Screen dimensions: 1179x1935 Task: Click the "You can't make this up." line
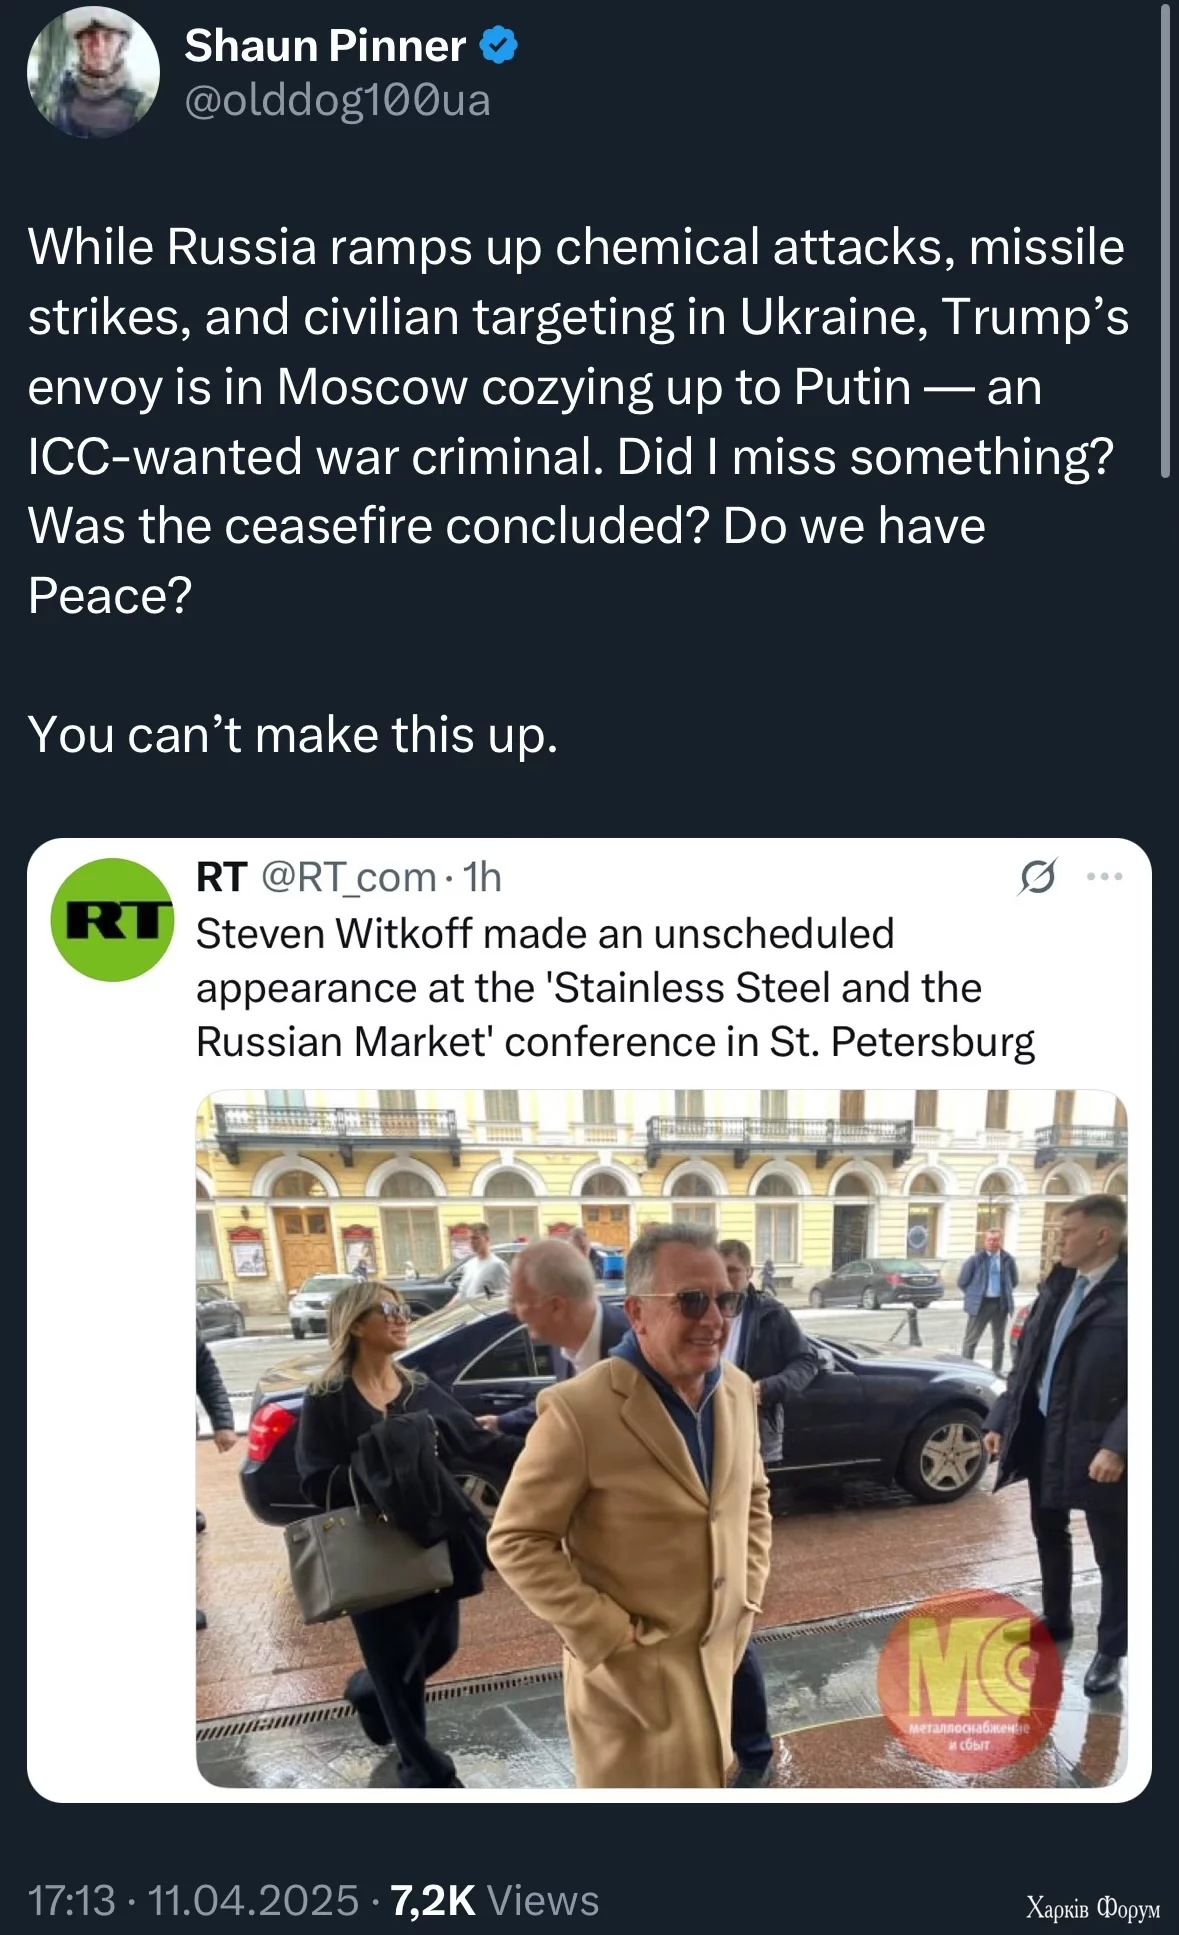coord(292,735)
